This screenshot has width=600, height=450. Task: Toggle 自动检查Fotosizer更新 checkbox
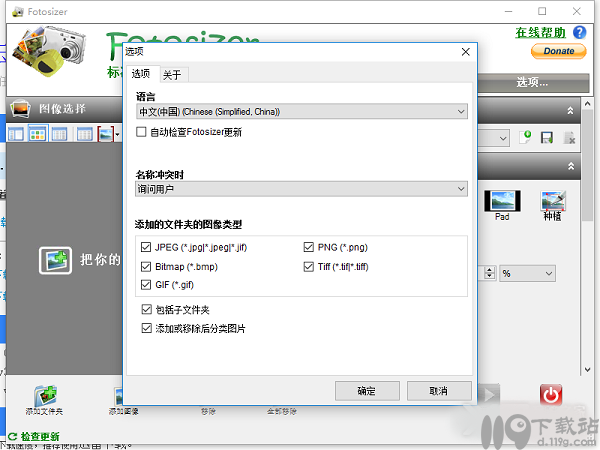click(x=141, y=132)
